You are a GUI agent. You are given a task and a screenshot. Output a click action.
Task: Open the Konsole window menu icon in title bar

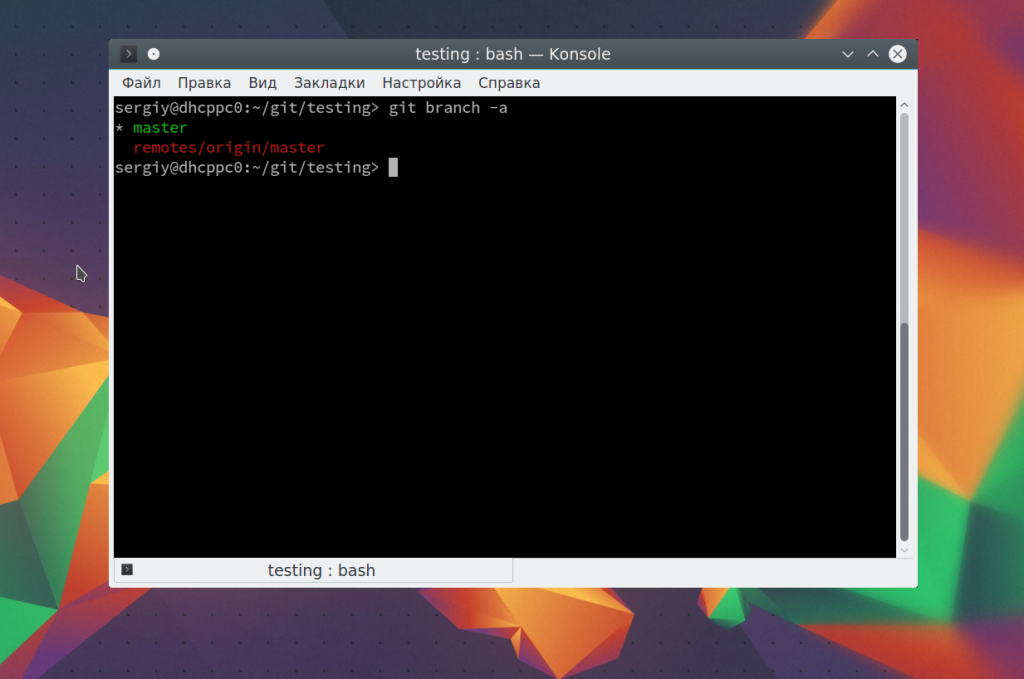click(129, 54)
